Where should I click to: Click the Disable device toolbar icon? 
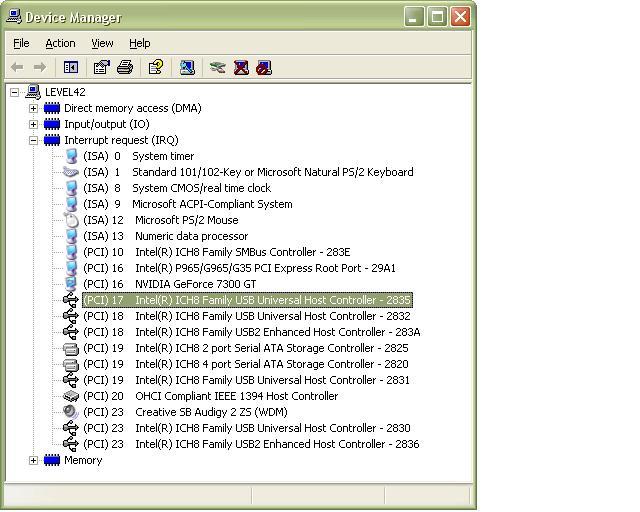(264, 67)
